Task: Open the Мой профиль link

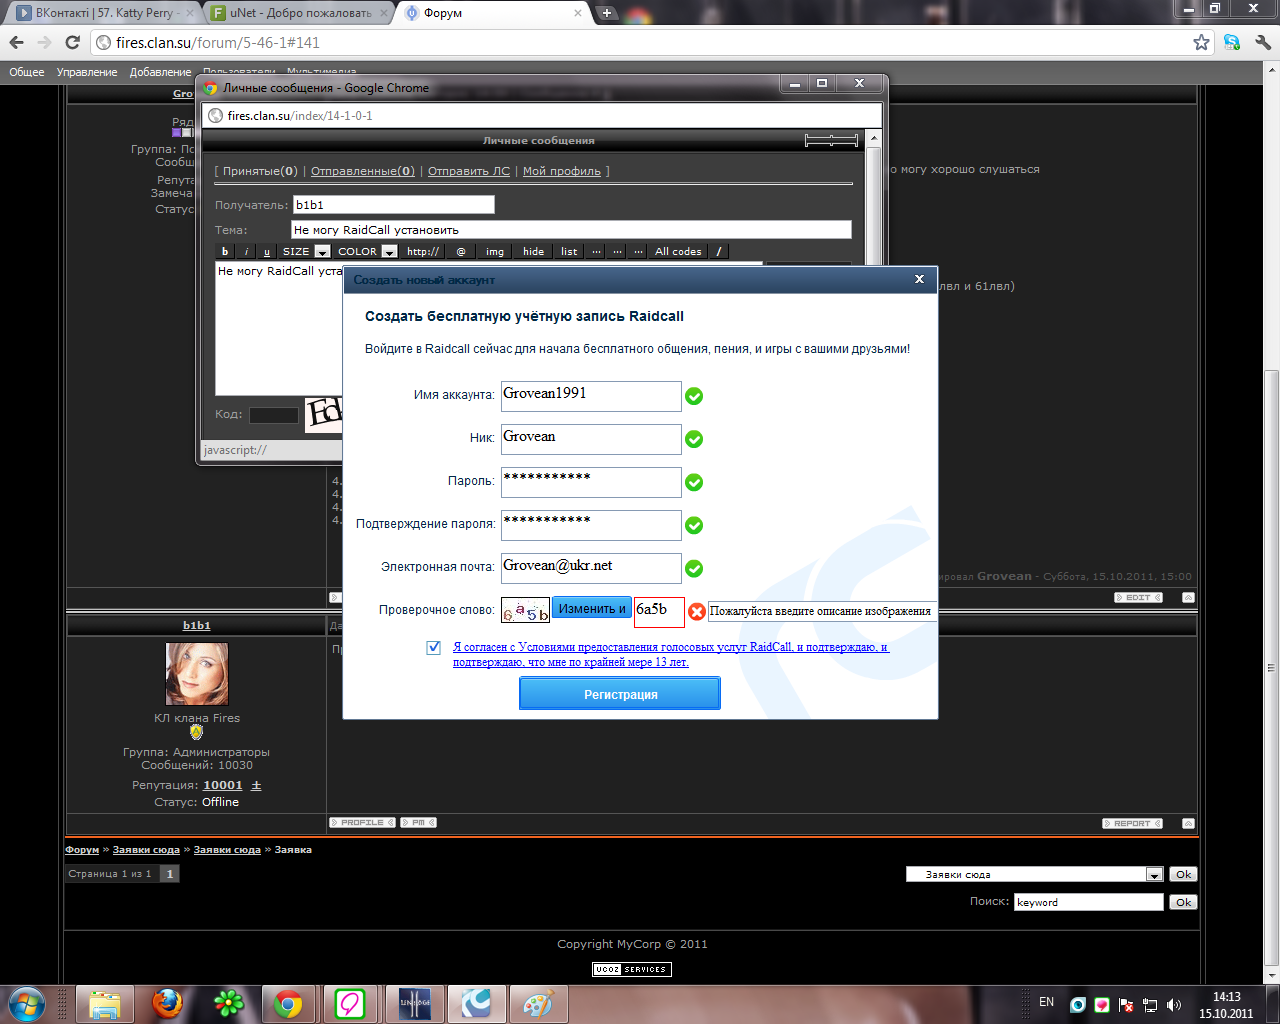Action: point(562,171)
